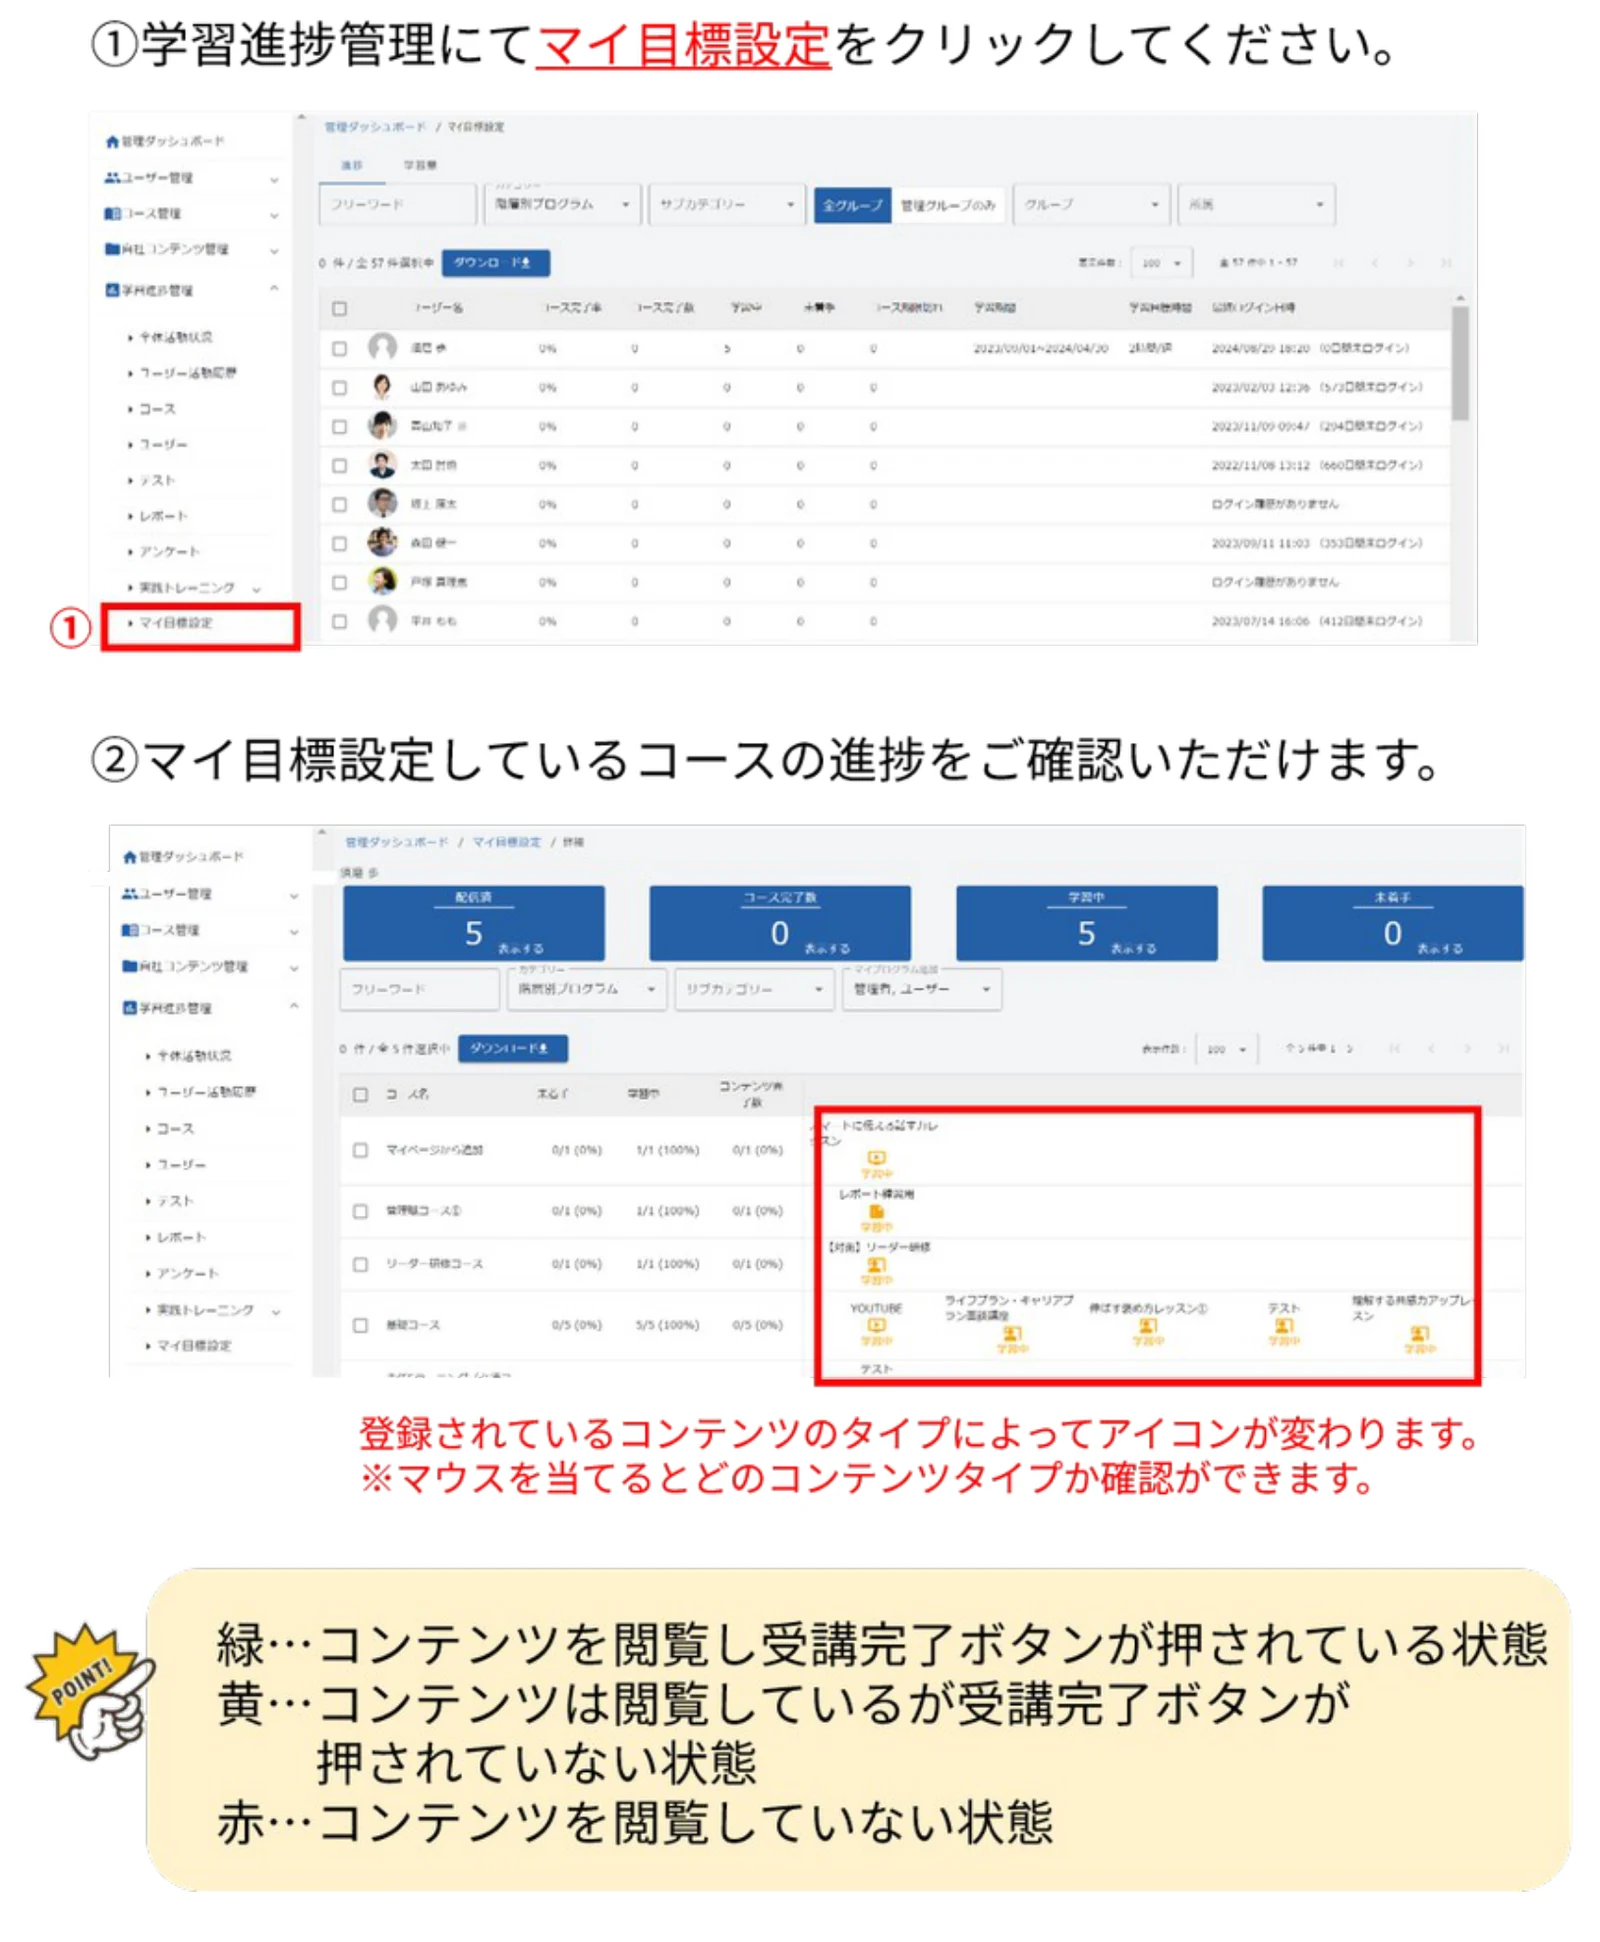Open グループ dropdown in user-list filters
The width and height of the screenshot is (1600, 1942).
(x=1091, y=204)
